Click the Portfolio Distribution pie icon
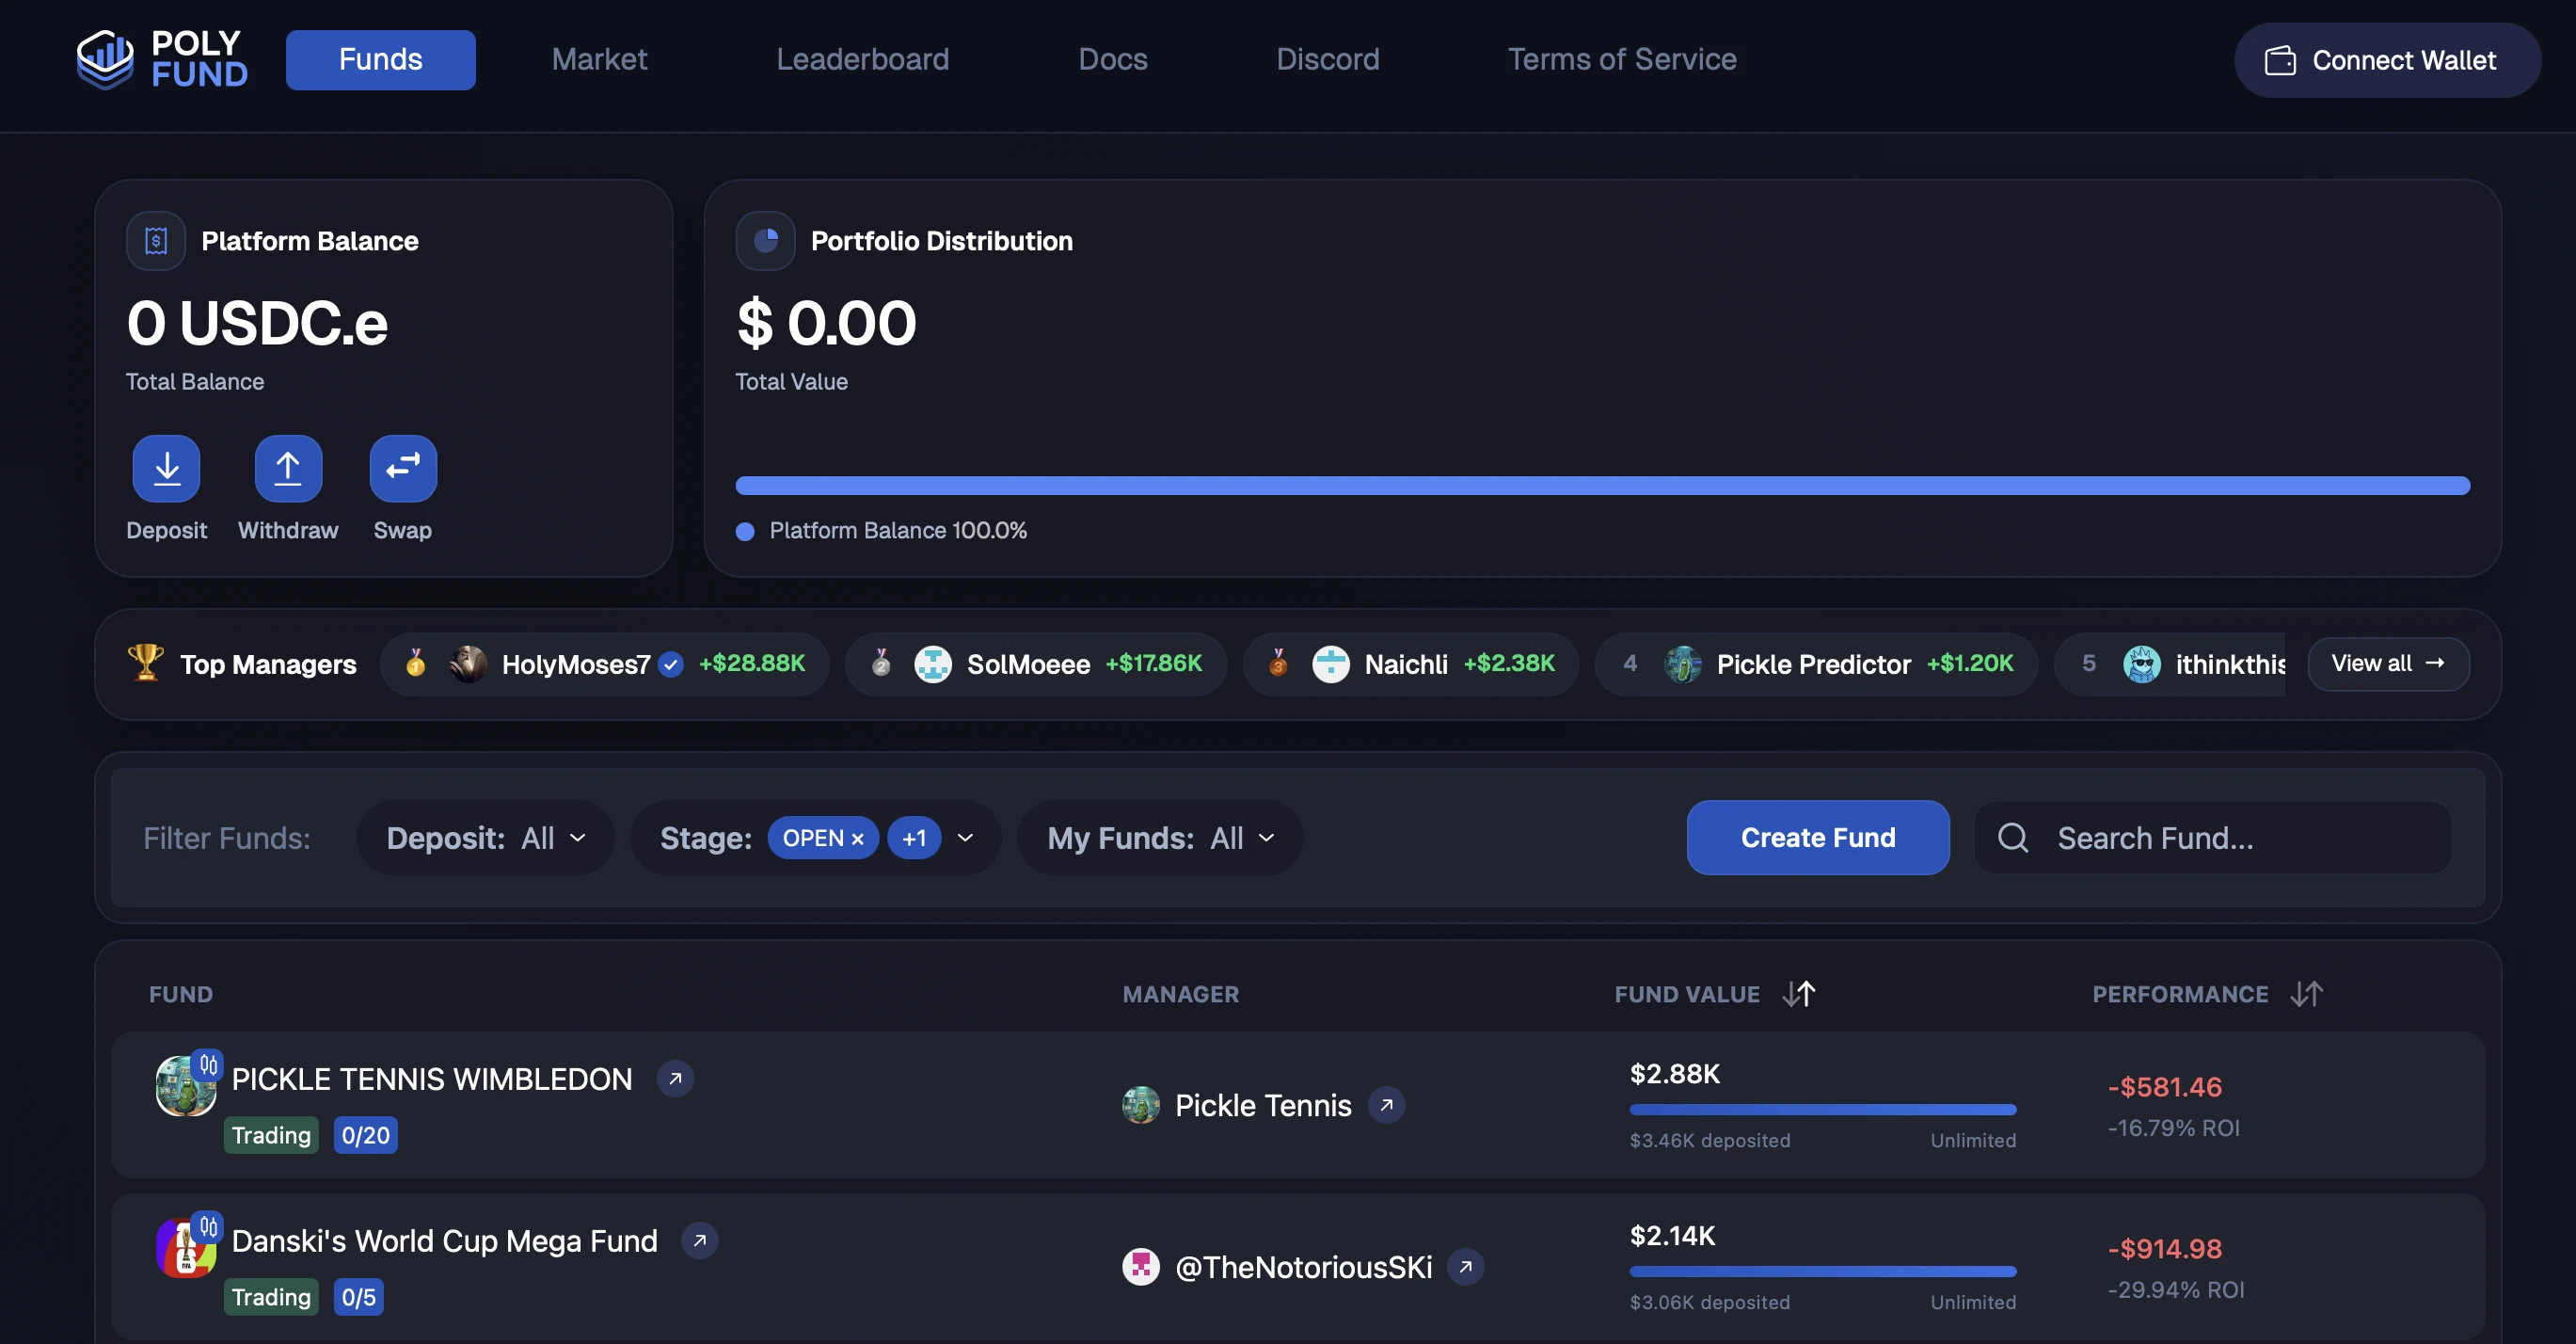Viewport: 2576px width, 1344px height. tap(765, 241)
